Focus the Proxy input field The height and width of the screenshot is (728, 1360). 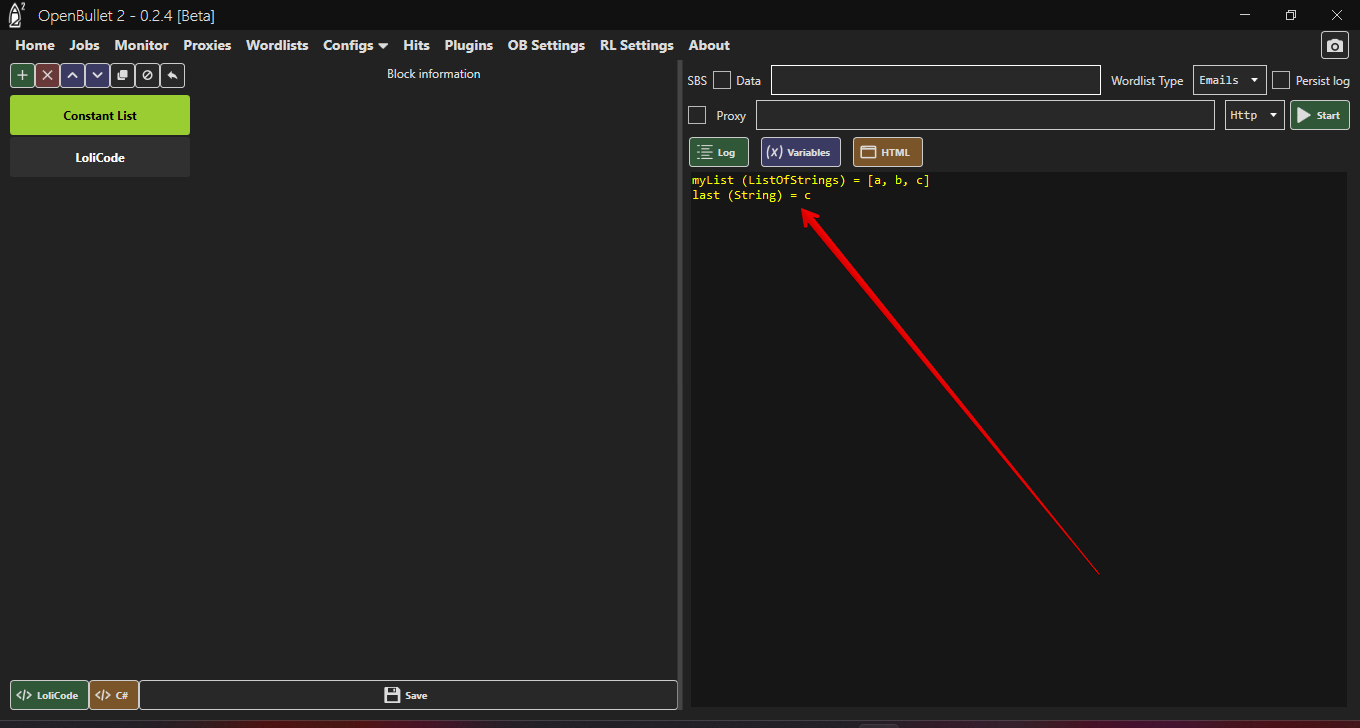(985, 115)
